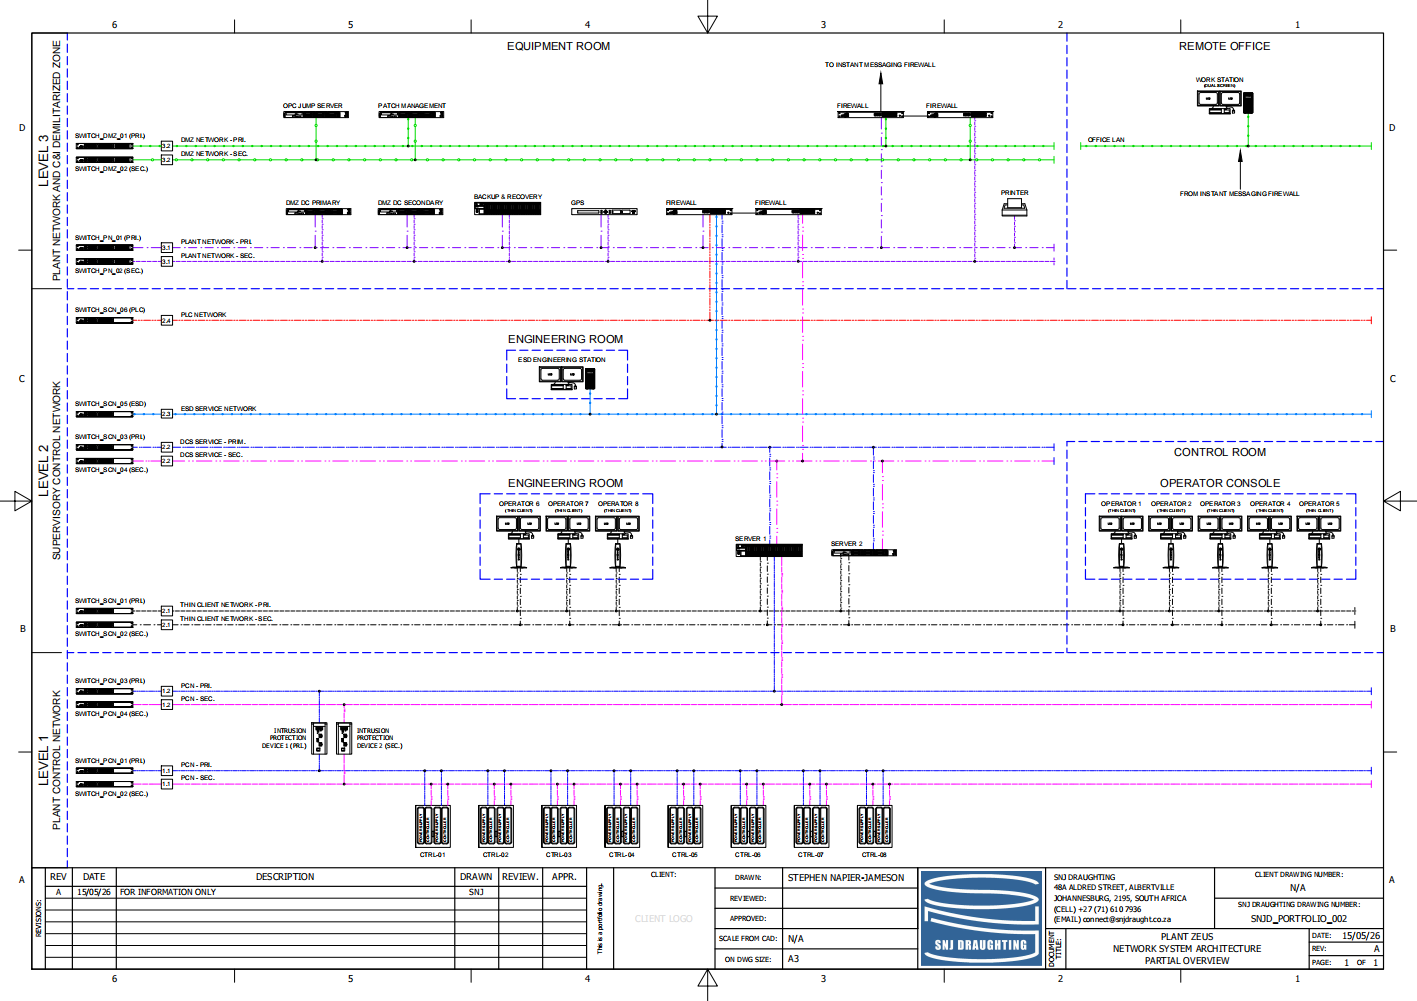Click the 'OFFICE LAN' label
The image size is (1417, 1001).
[x=1106, y=140]
